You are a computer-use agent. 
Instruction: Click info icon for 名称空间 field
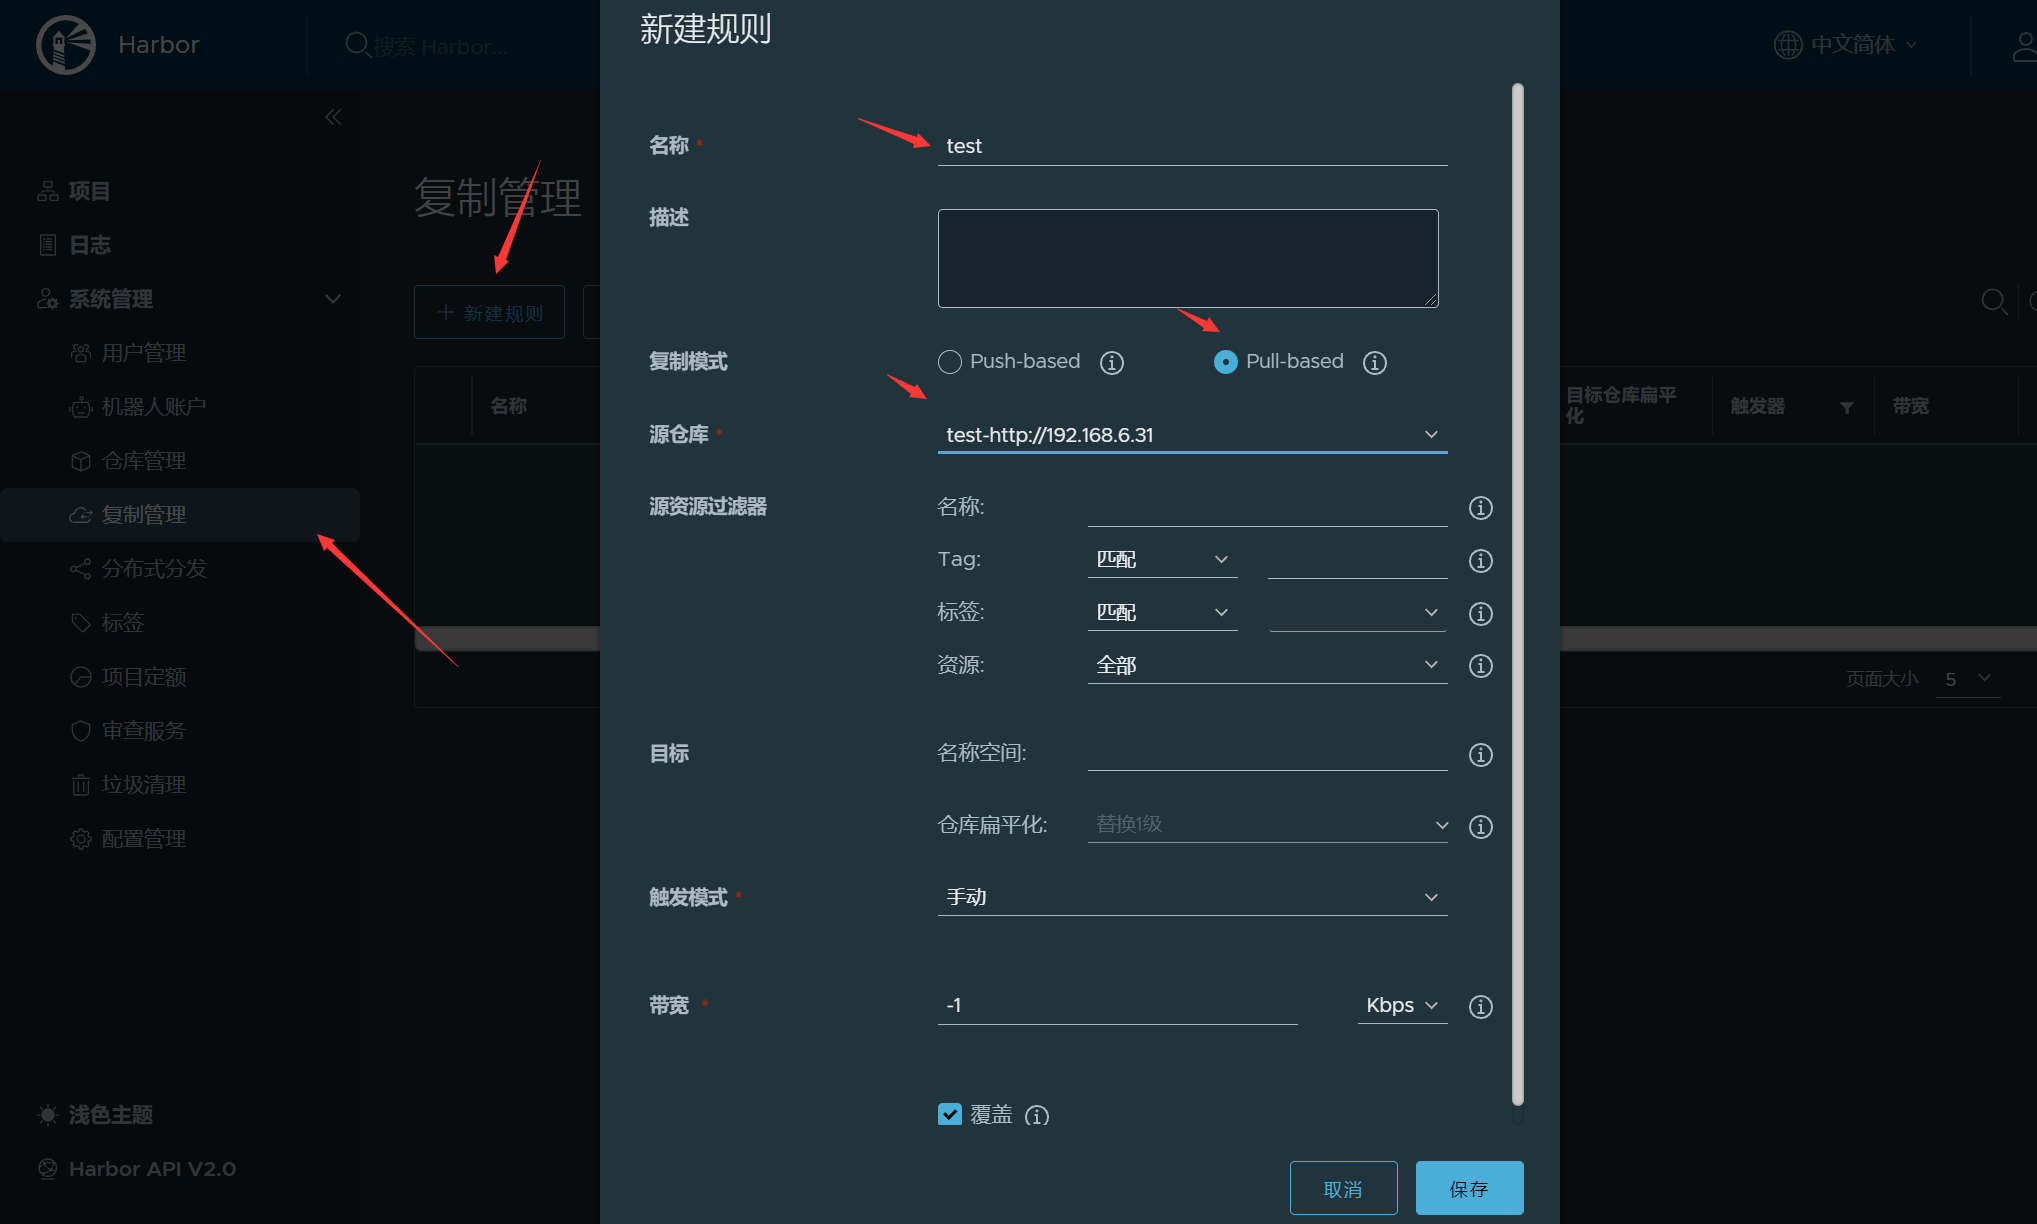(1480, 755)
